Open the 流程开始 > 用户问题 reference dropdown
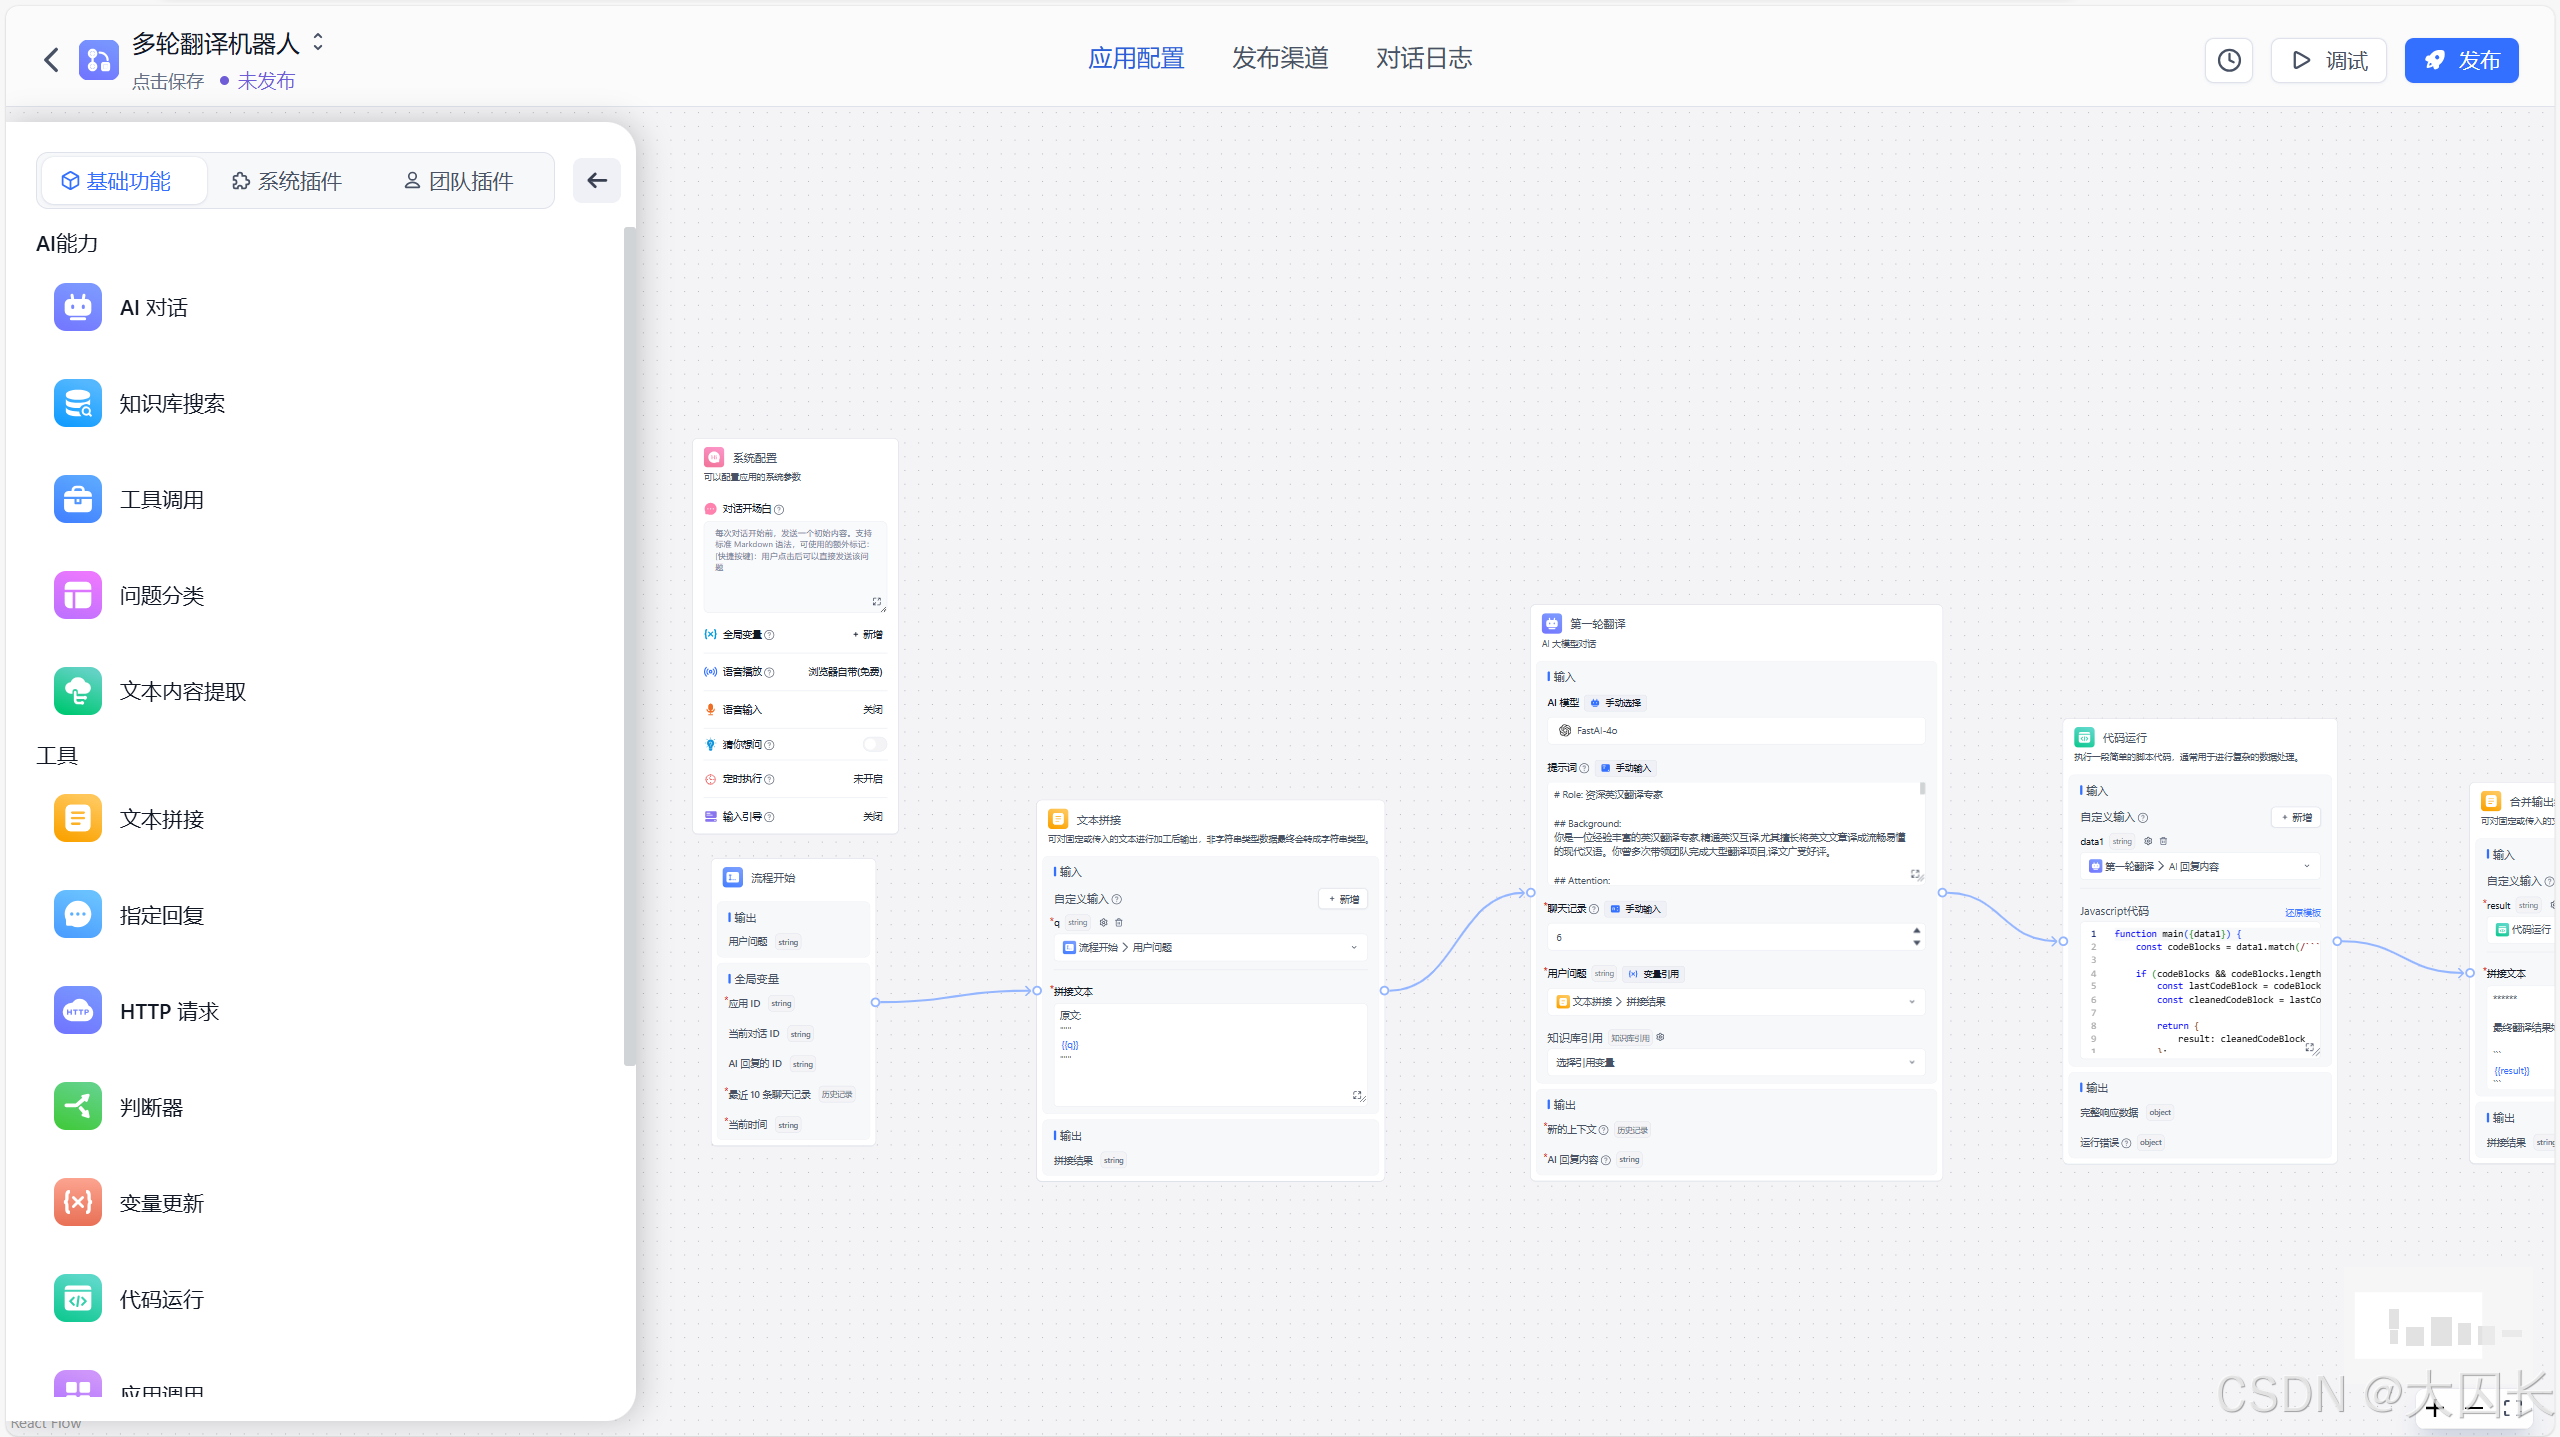Viewport: 2560px width, 1437px height. pos(1210,947)
